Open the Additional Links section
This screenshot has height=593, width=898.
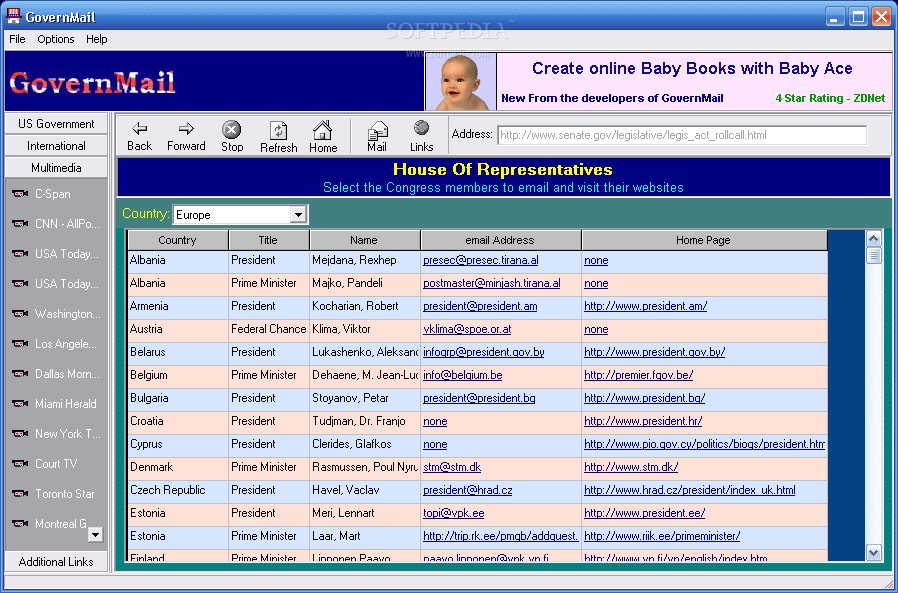(56, 561)
